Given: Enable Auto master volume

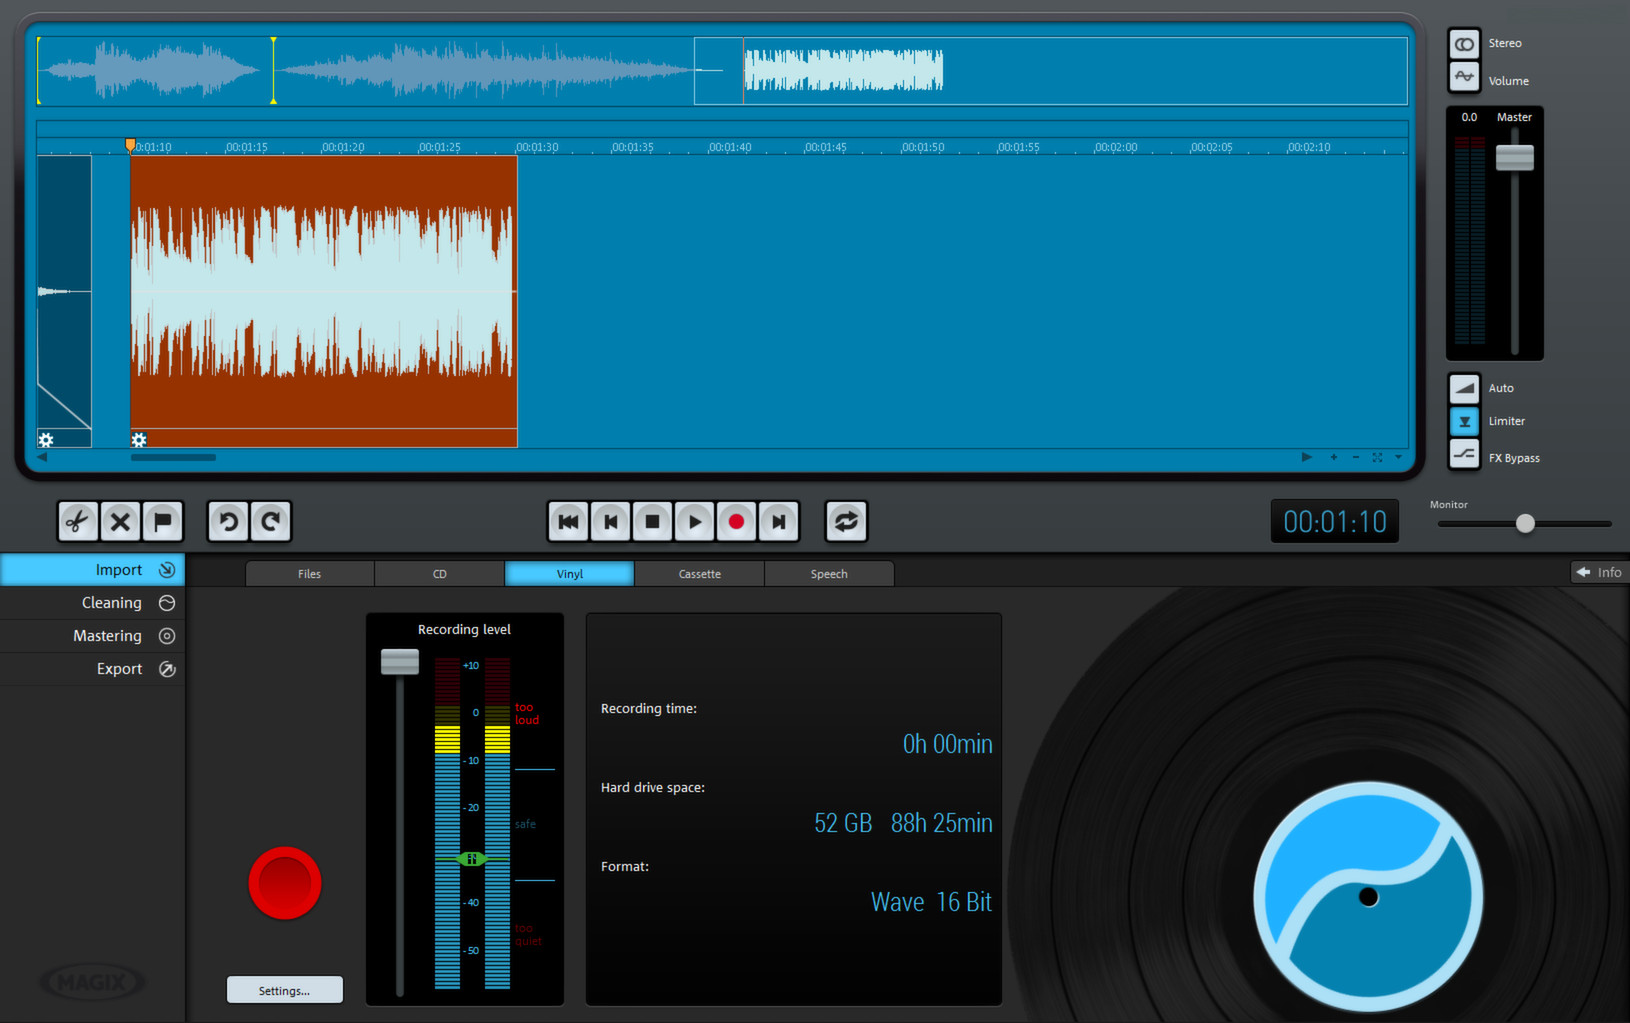Looking at the screenshot, I should [1464, 388].
